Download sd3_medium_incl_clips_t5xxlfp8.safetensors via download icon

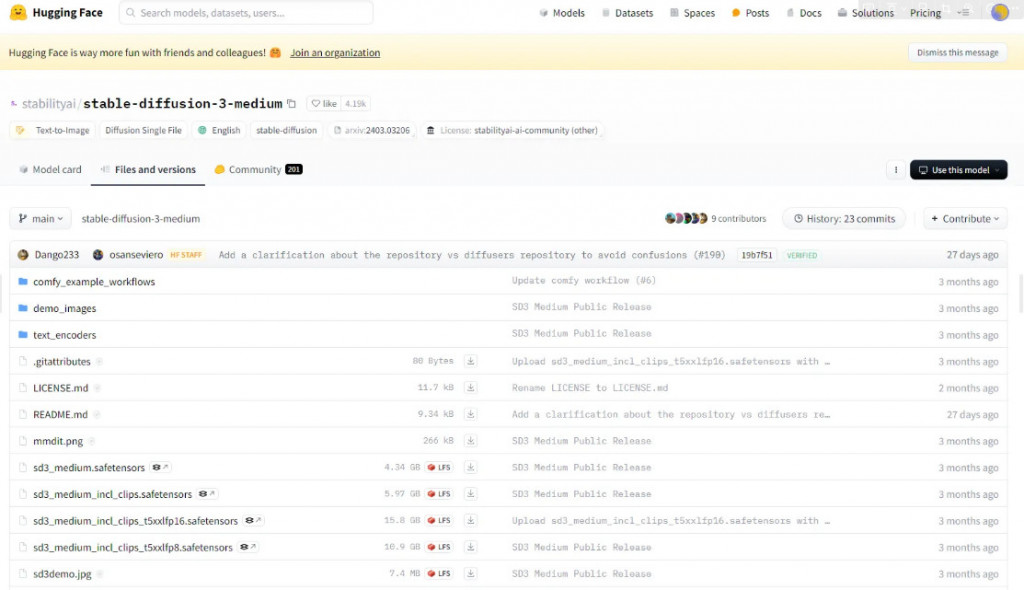point(470,547)
